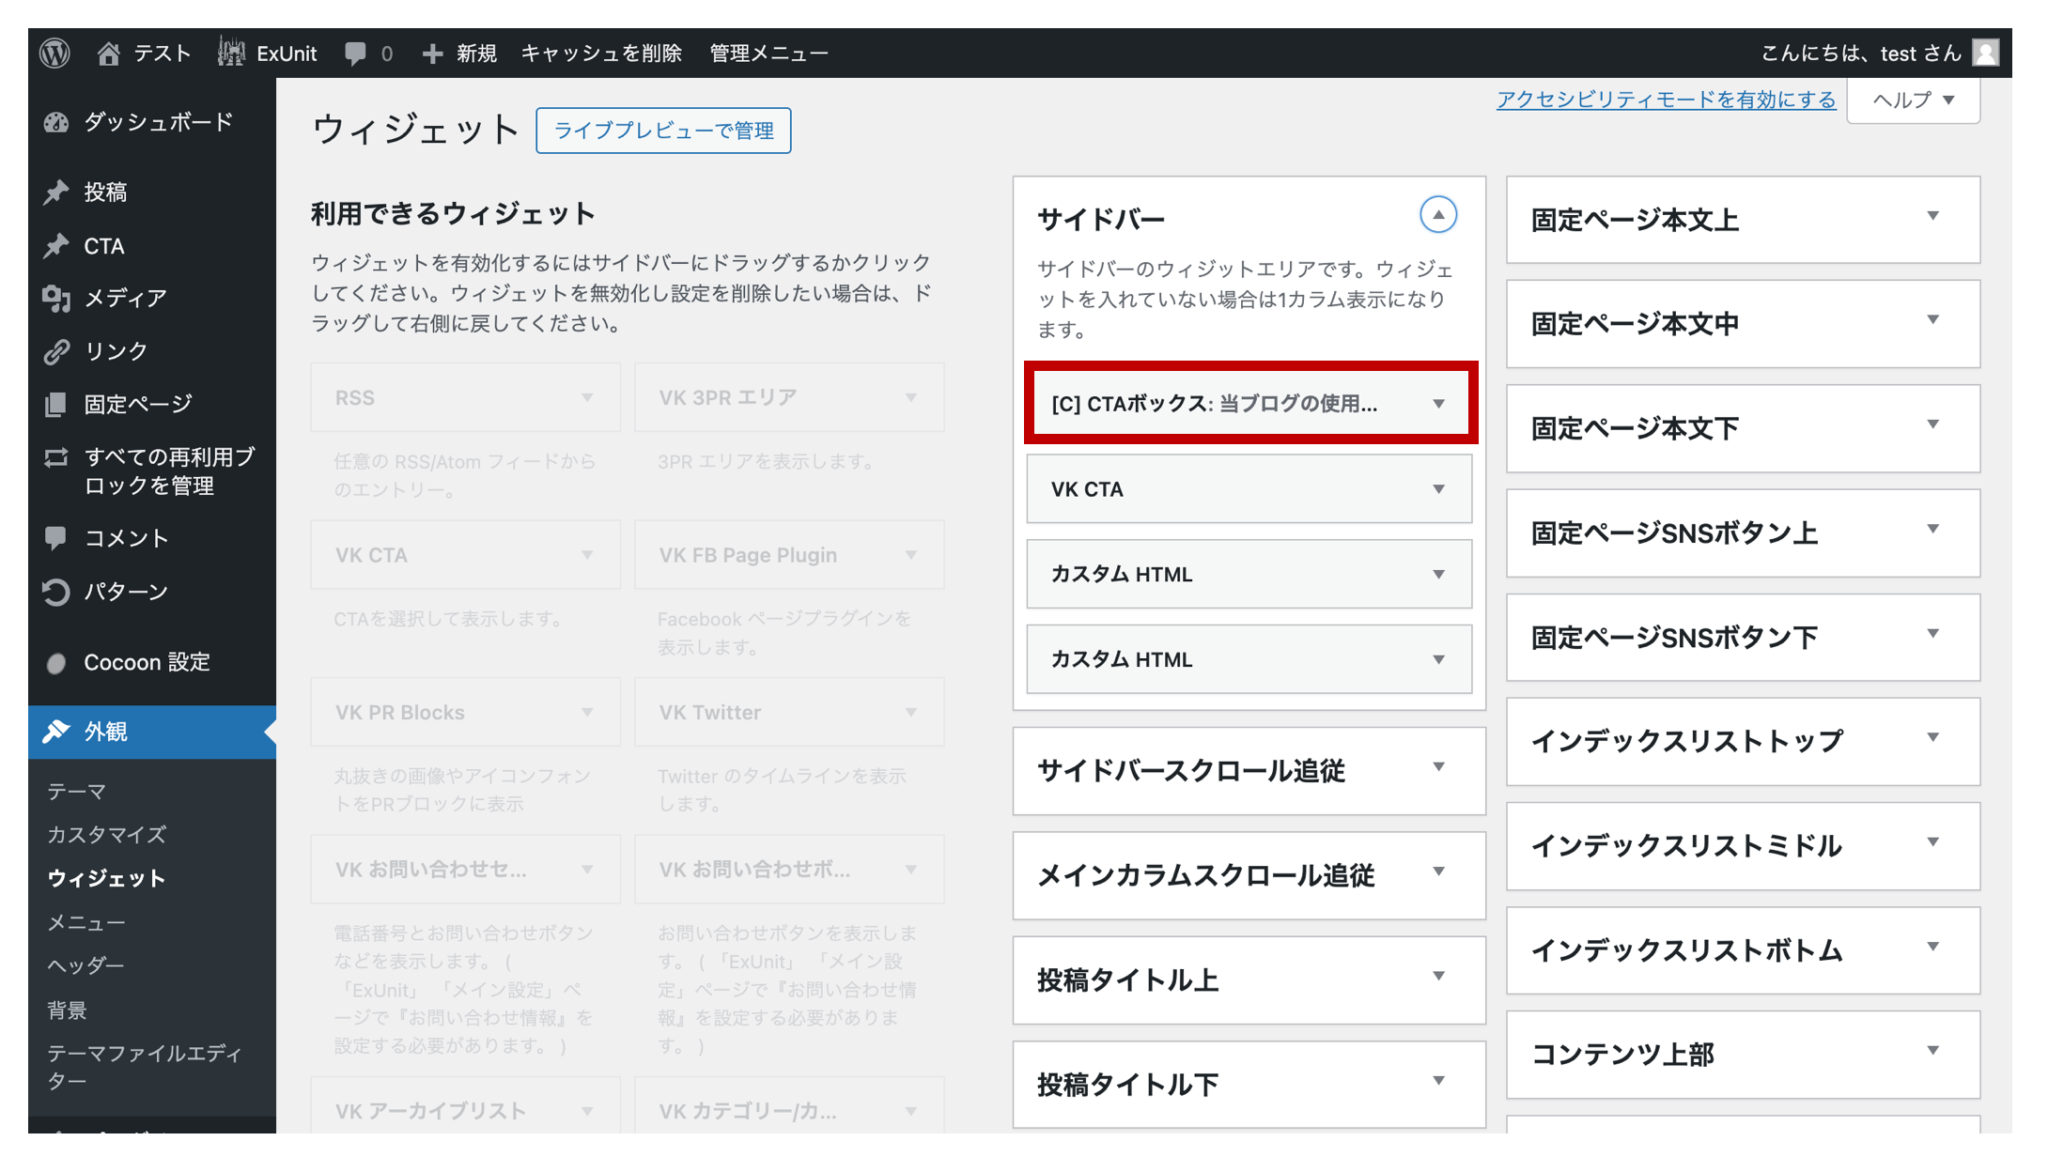Select the ダッシュボード icon in the sidebar

57,121
